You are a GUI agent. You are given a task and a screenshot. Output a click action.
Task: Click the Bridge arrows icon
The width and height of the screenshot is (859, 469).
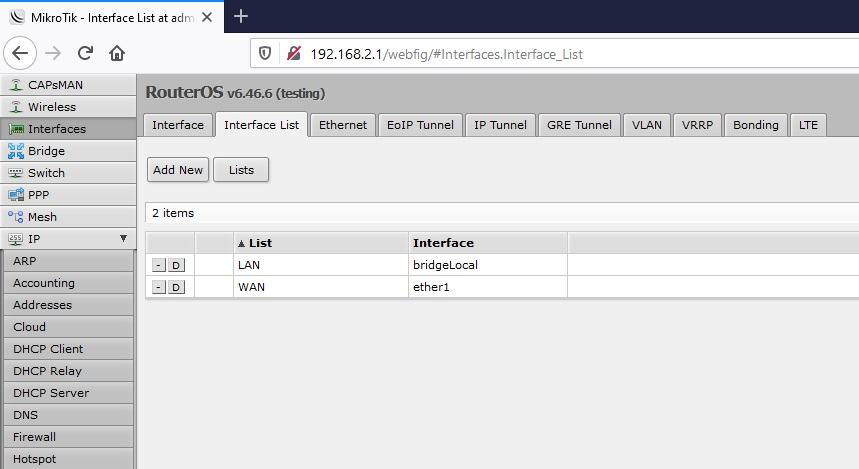click(16, 151)
